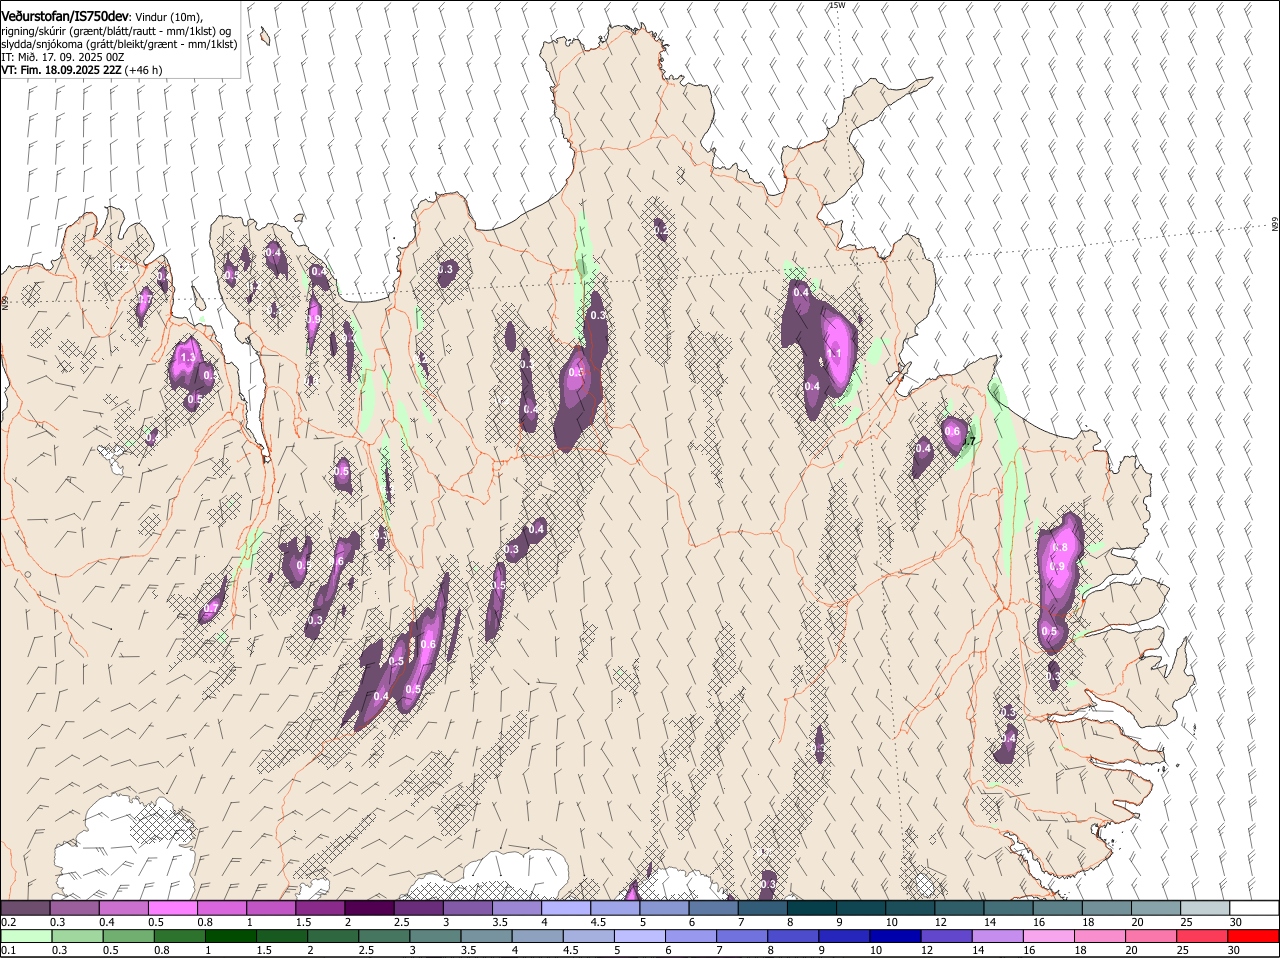Click the red-pink rain swatch between 25 and 30
Viewport: 1280px width, 958px height.
coord(1201,936)
